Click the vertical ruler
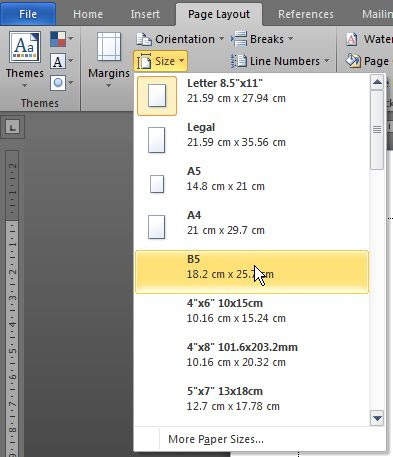 click(x=12, y=303)
